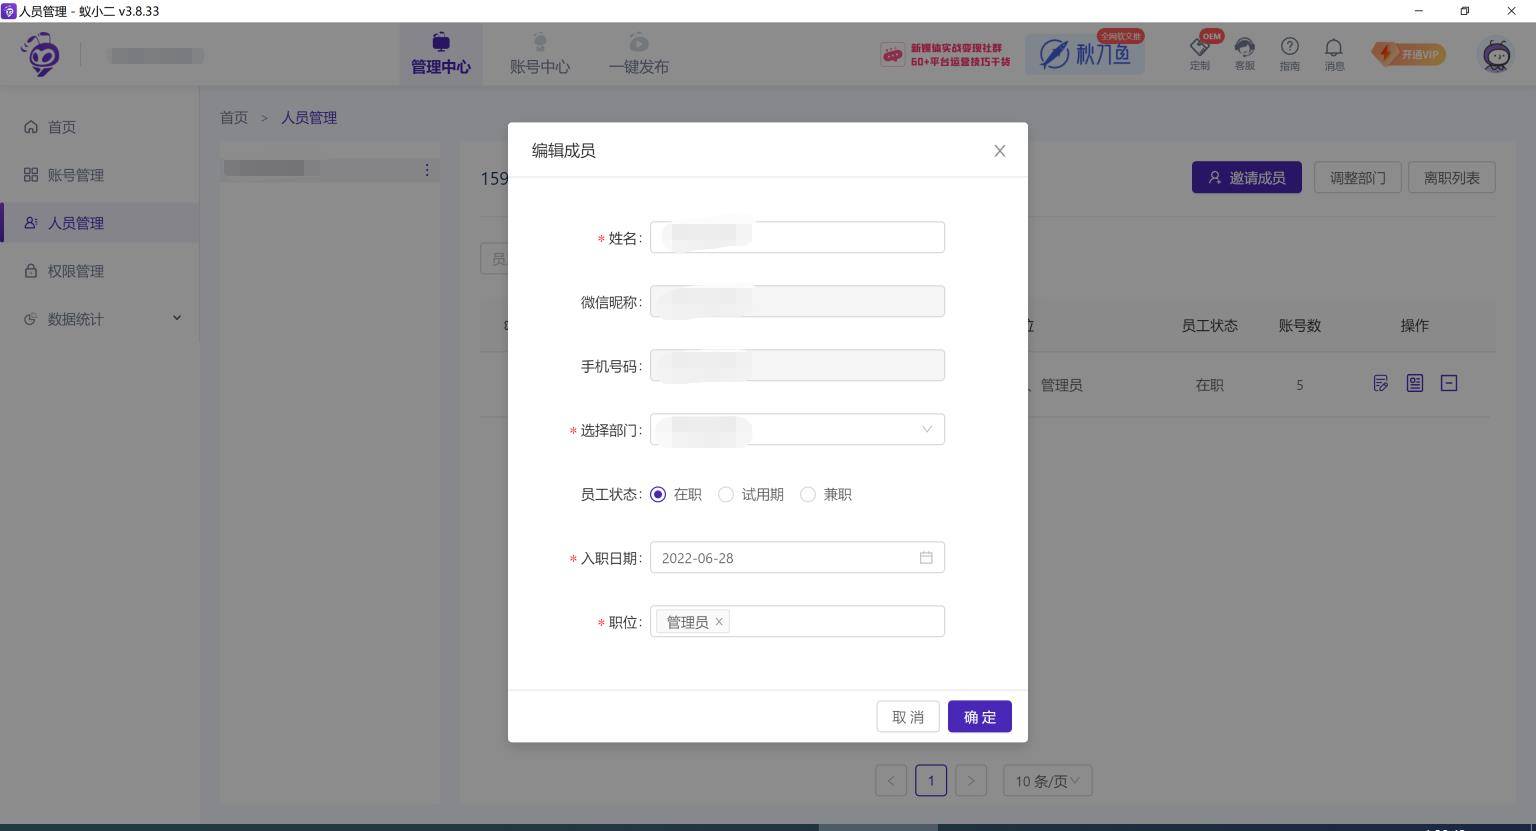Screen dimensions: 1536x831
Task: Click the 取消 button
Action: (908, 716)
